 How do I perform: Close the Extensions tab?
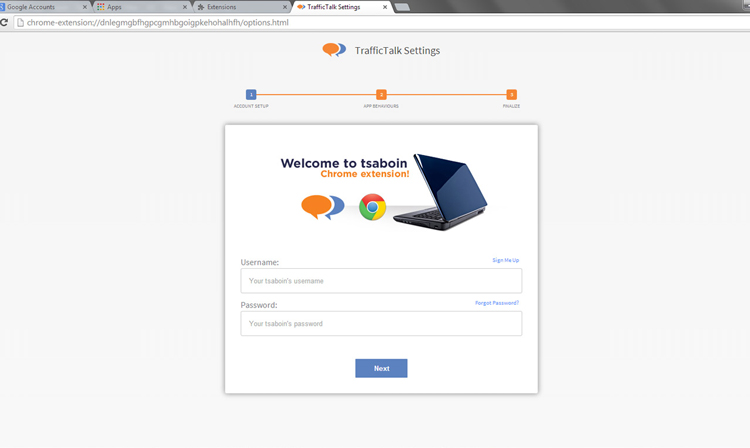(285, 7)
